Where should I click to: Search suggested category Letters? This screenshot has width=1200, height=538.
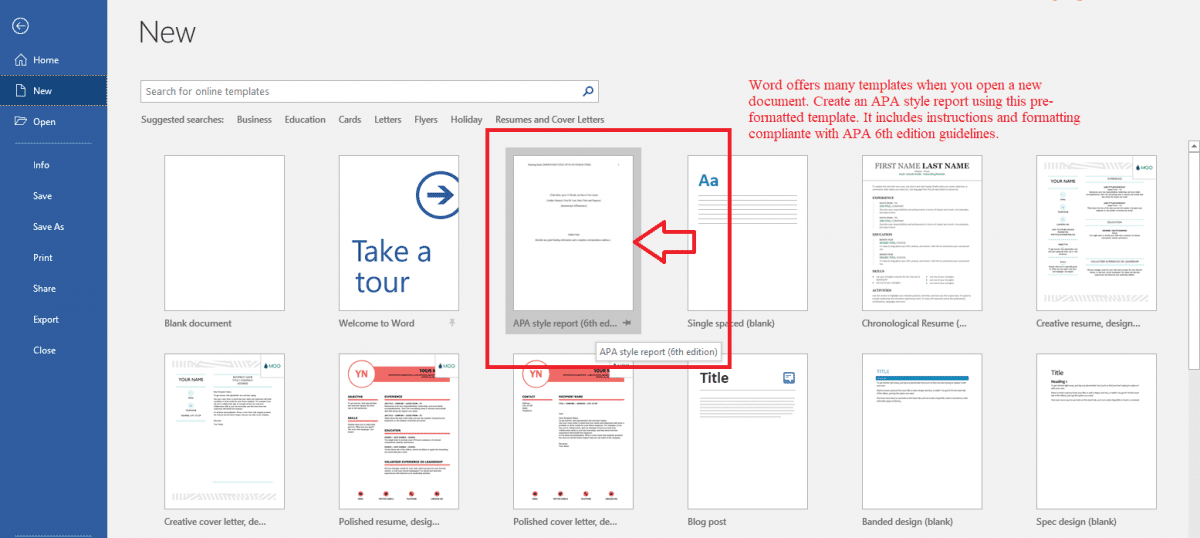388,120
